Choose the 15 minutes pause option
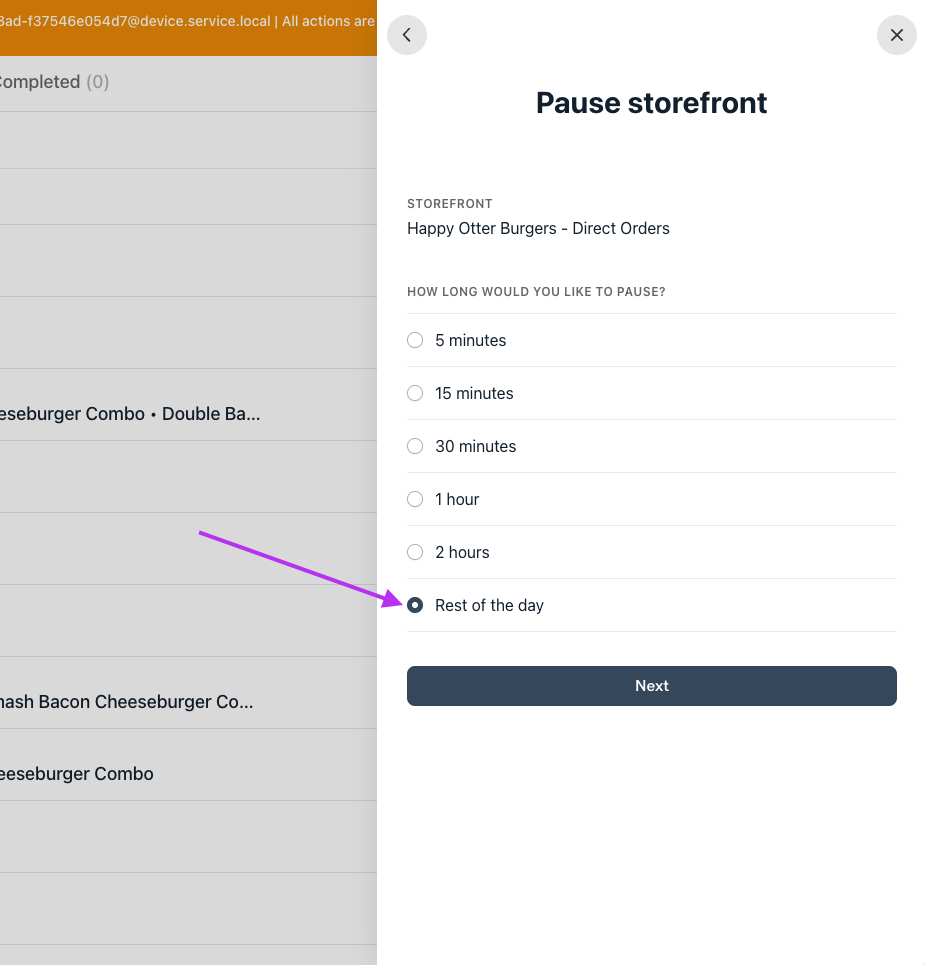925x965 pixels. 415,393
